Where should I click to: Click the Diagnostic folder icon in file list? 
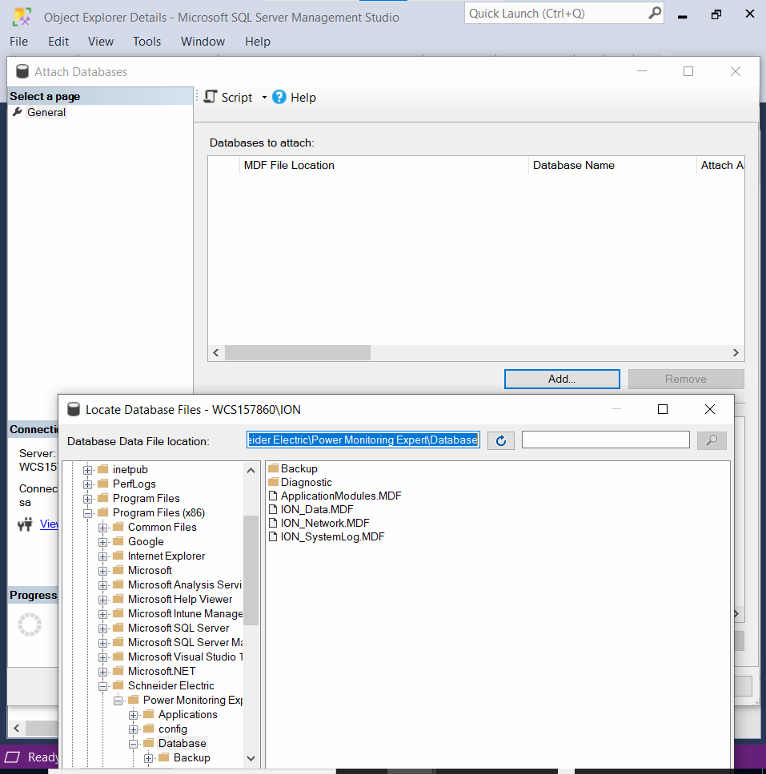pos(273,482)
